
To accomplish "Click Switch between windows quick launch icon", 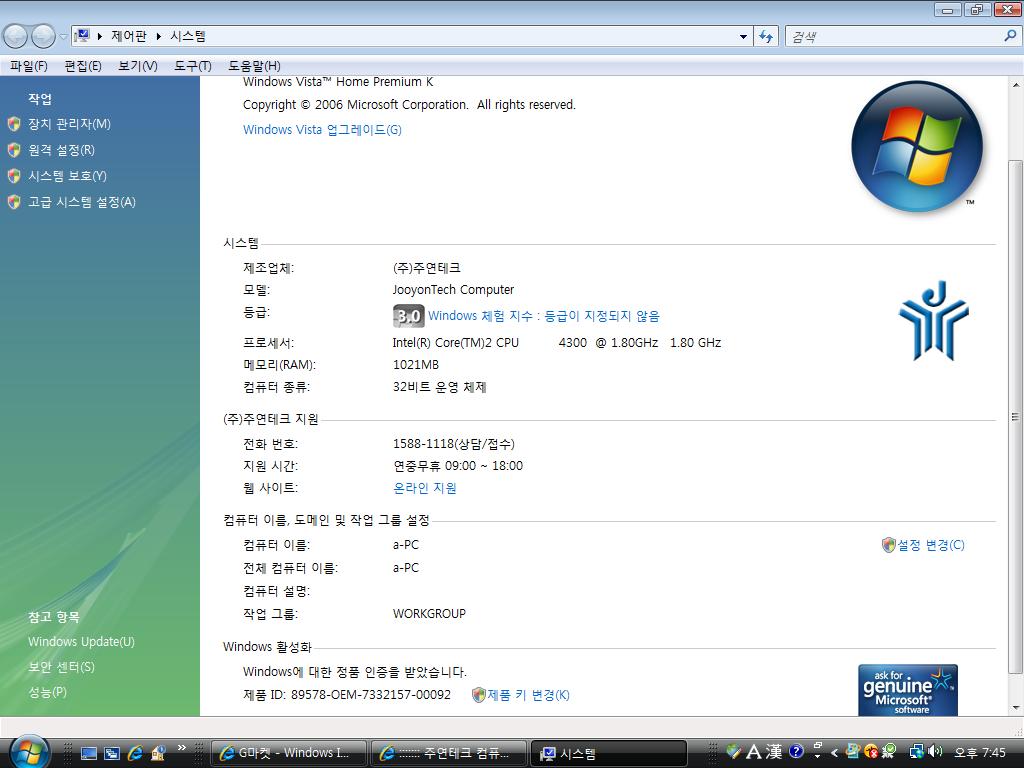I will click(112, 754).
